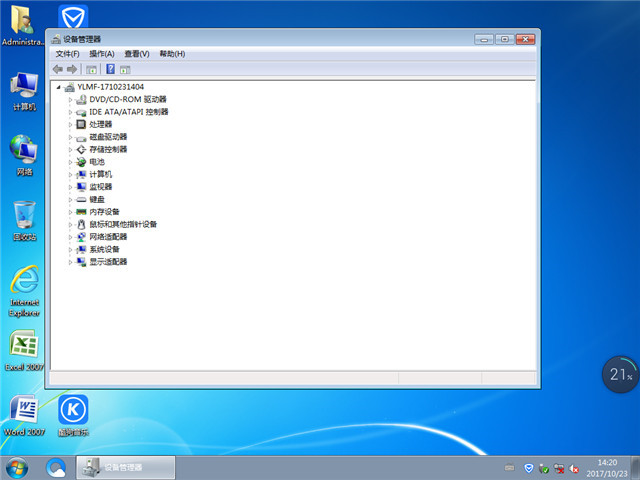The width and height of the screenshot is (640, 480).
Task: Select the 网络适配器 network adapter icon
Action: [81, 237]
